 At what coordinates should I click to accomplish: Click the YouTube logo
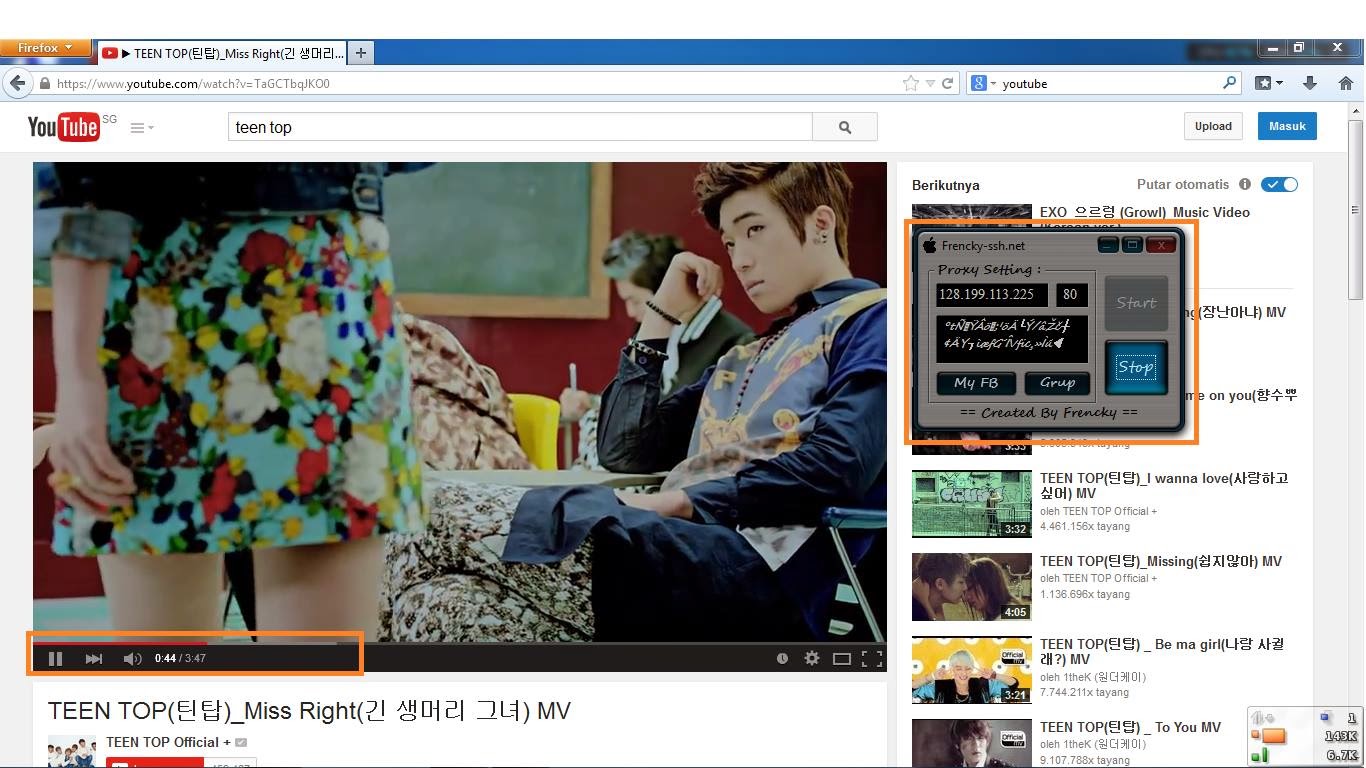coord(63,127)
